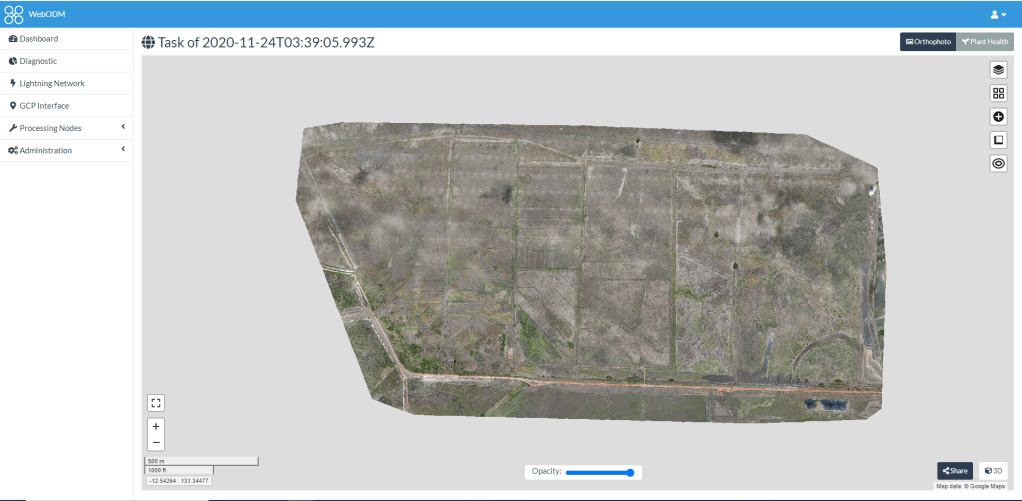Go to the Dashboard page

point(38,39)
